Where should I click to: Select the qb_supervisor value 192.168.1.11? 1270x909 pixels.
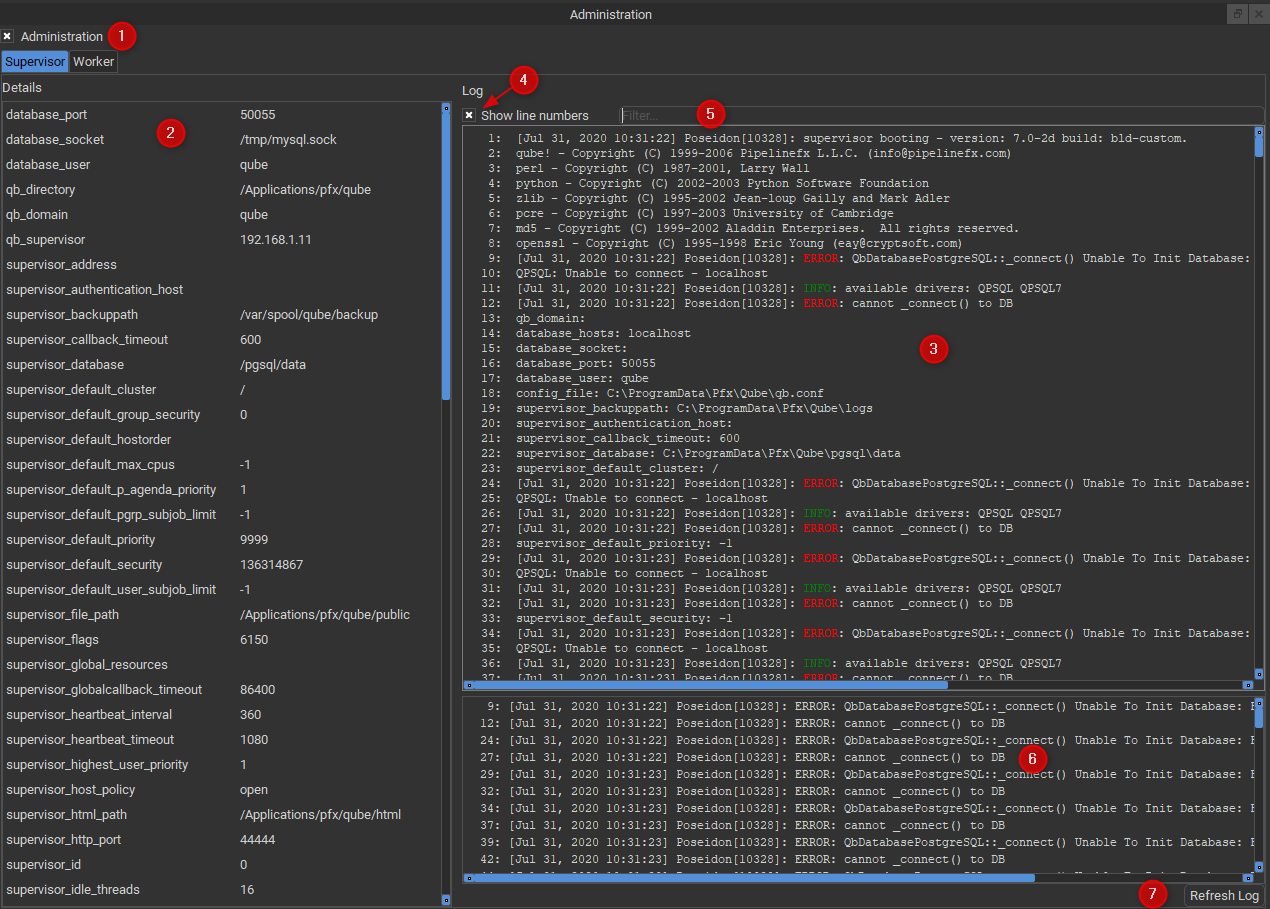tap(276, 240)
